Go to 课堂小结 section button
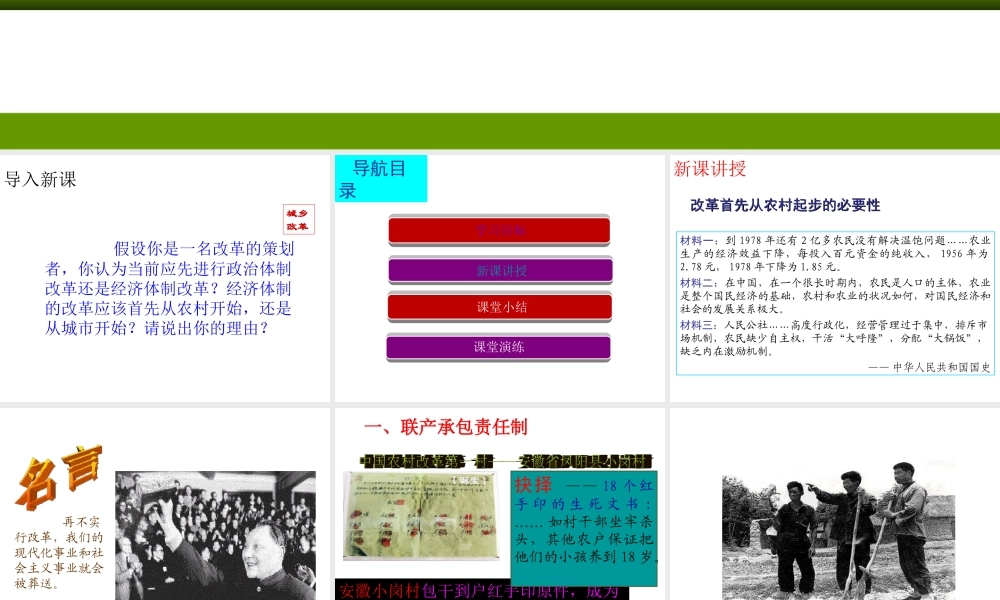Image resolution: width=1000 pixels, height=600 pixels. [500, 307]
